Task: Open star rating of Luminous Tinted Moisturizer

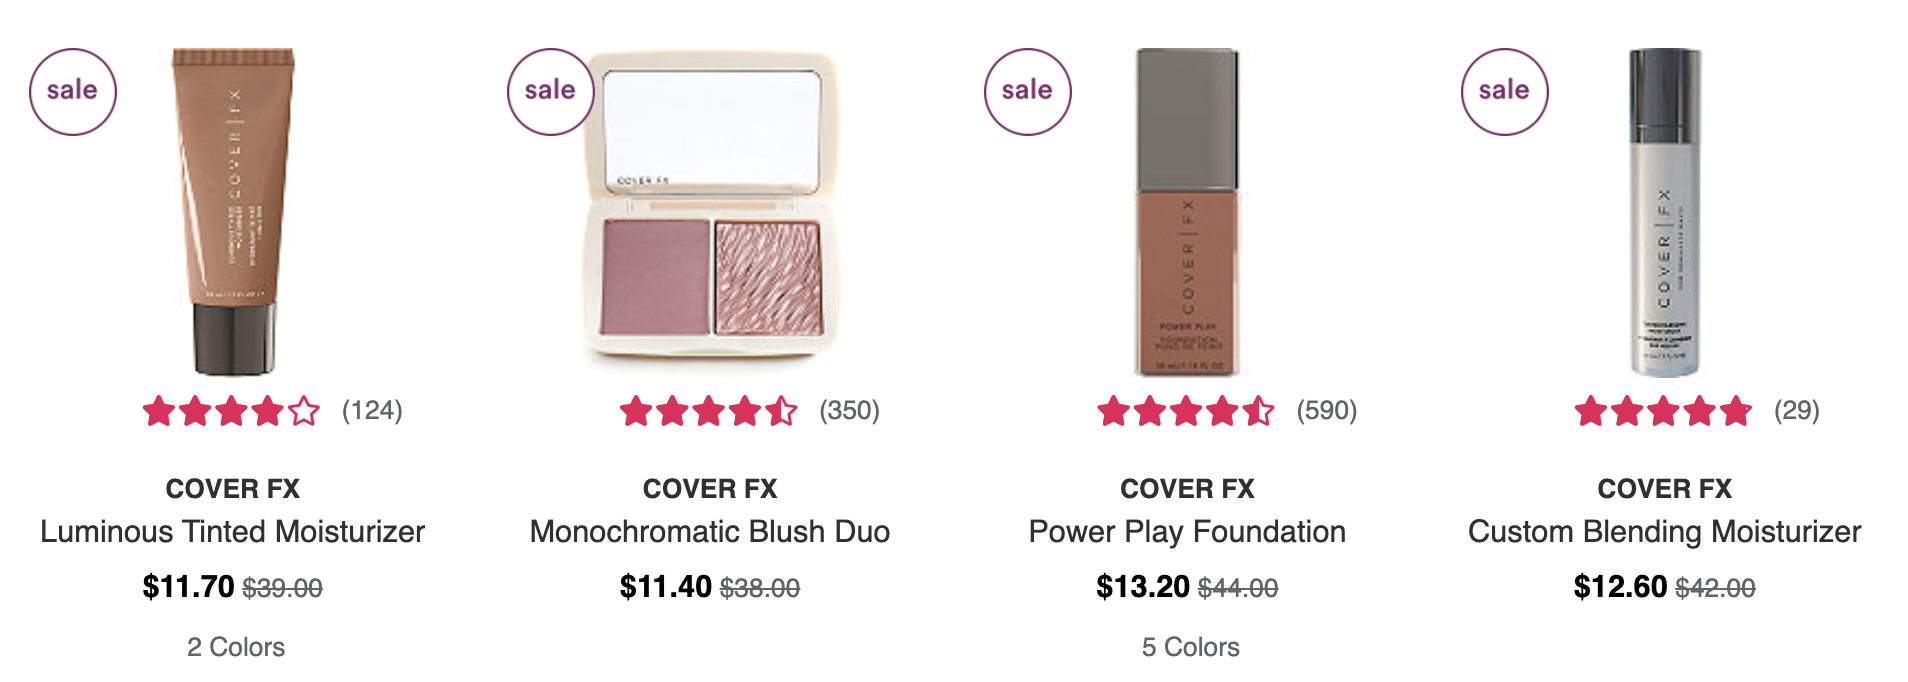Action: tap(231, 411)
